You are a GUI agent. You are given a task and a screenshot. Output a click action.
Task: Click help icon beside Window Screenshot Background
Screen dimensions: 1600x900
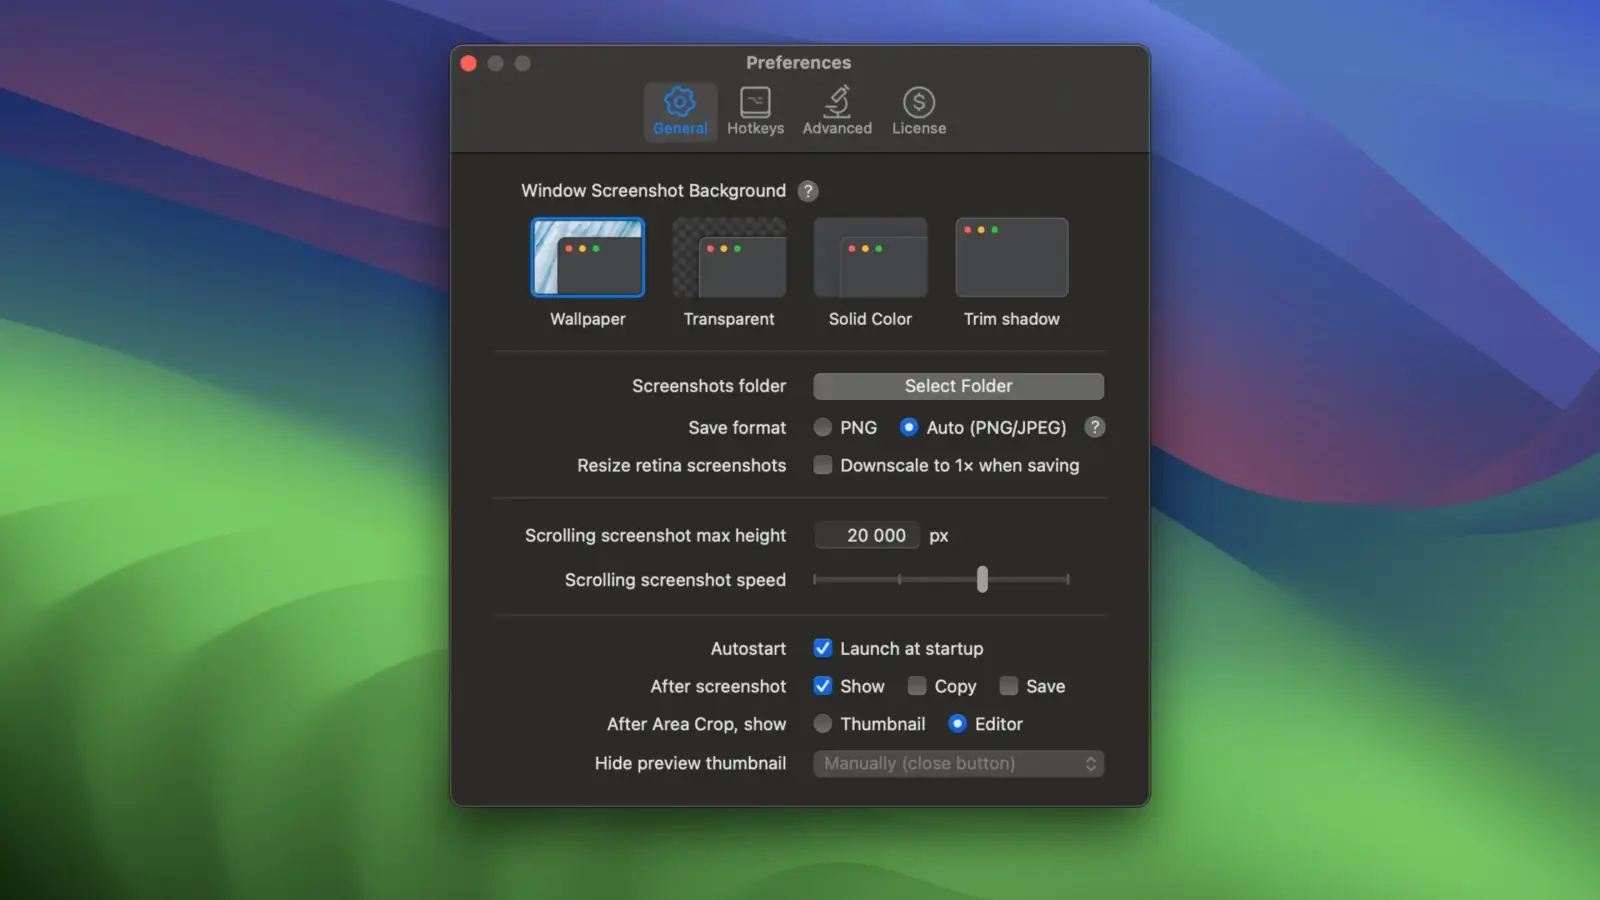(x=808, y=191)
